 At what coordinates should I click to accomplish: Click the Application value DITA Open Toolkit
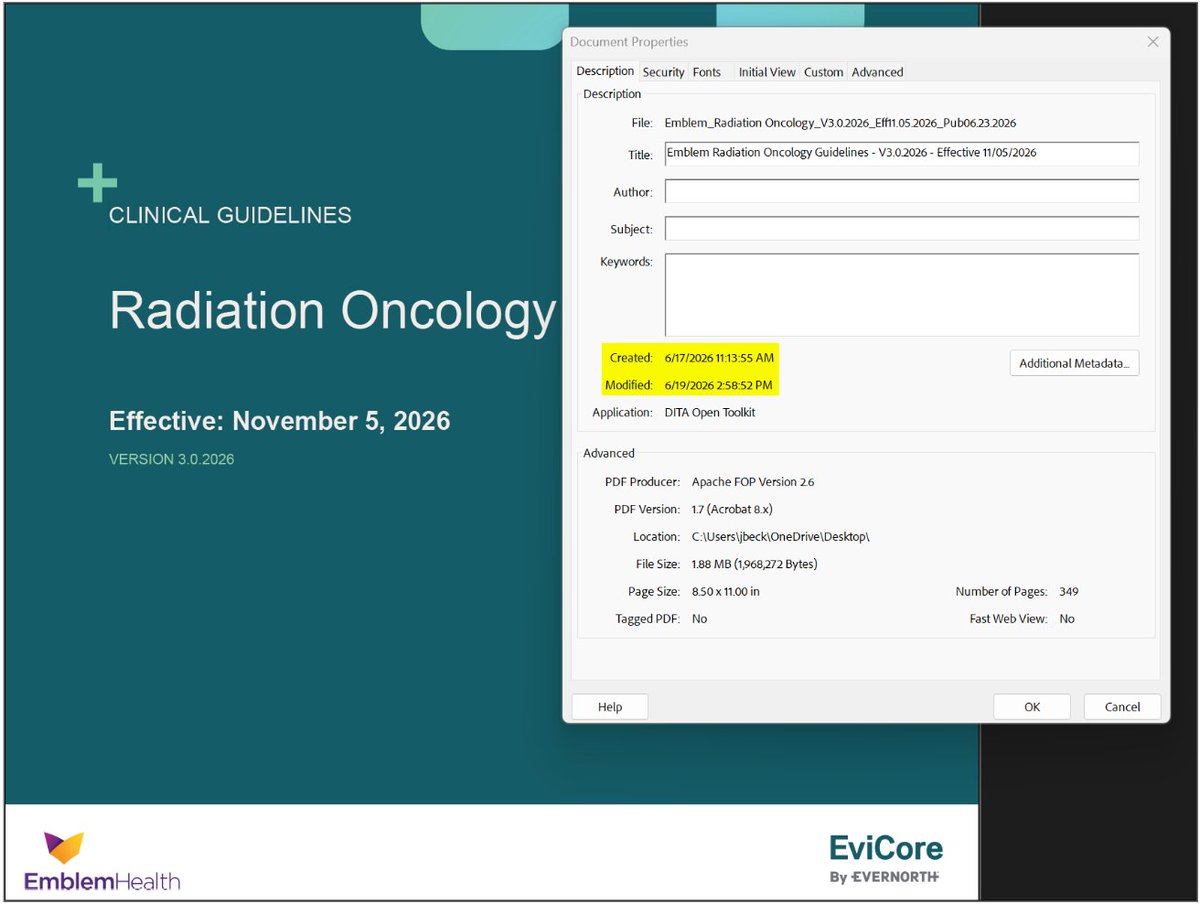point(710,412)
